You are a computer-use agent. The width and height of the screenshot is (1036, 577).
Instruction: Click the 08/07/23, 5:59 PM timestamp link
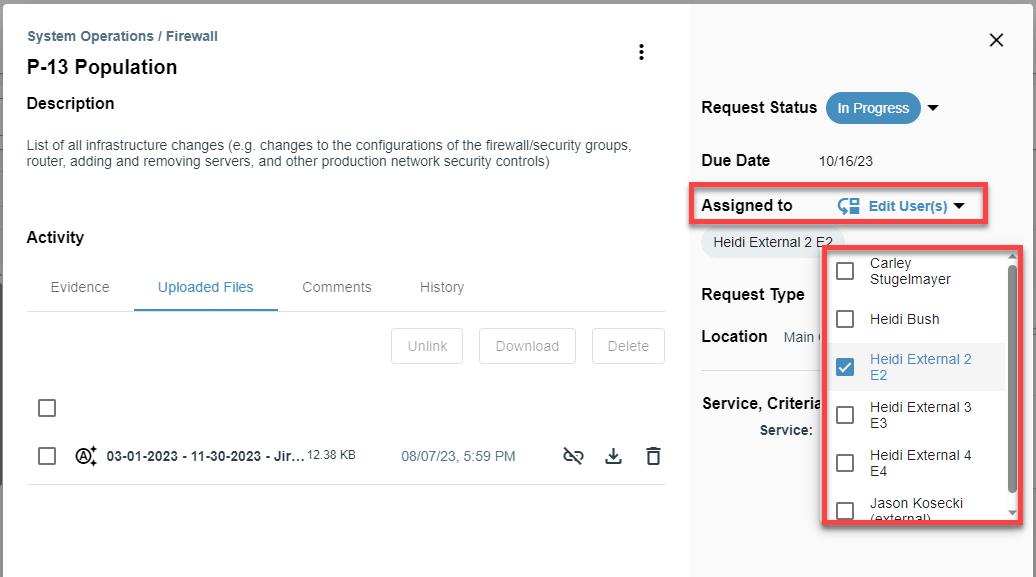pyautogui.click(x=458, y=455)
